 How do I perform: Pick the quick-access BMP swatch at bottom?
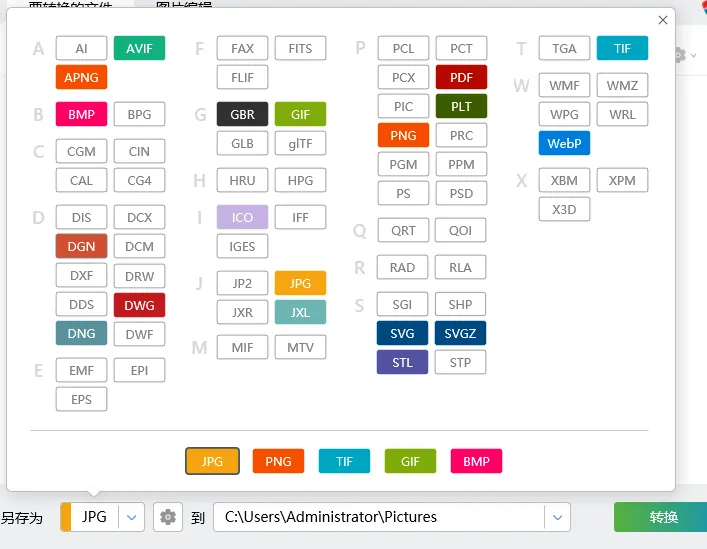click(x=476, y=461)
